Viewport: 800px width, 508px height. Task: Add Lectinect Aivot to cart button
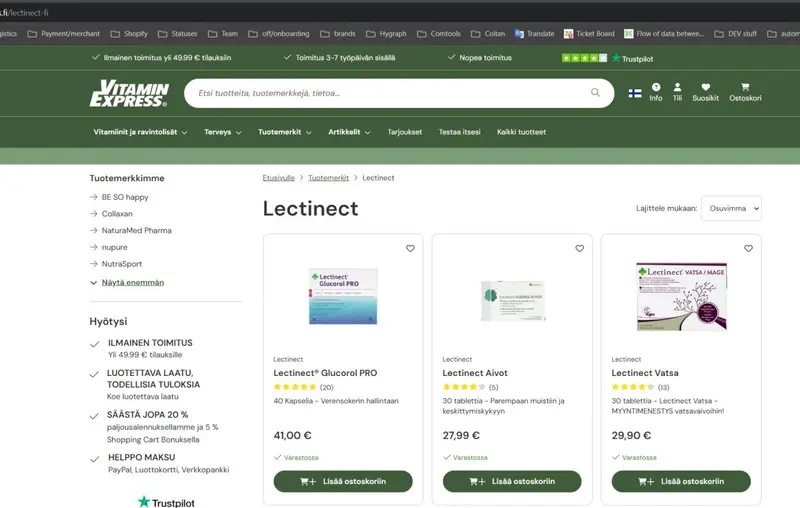pos(512,481)
